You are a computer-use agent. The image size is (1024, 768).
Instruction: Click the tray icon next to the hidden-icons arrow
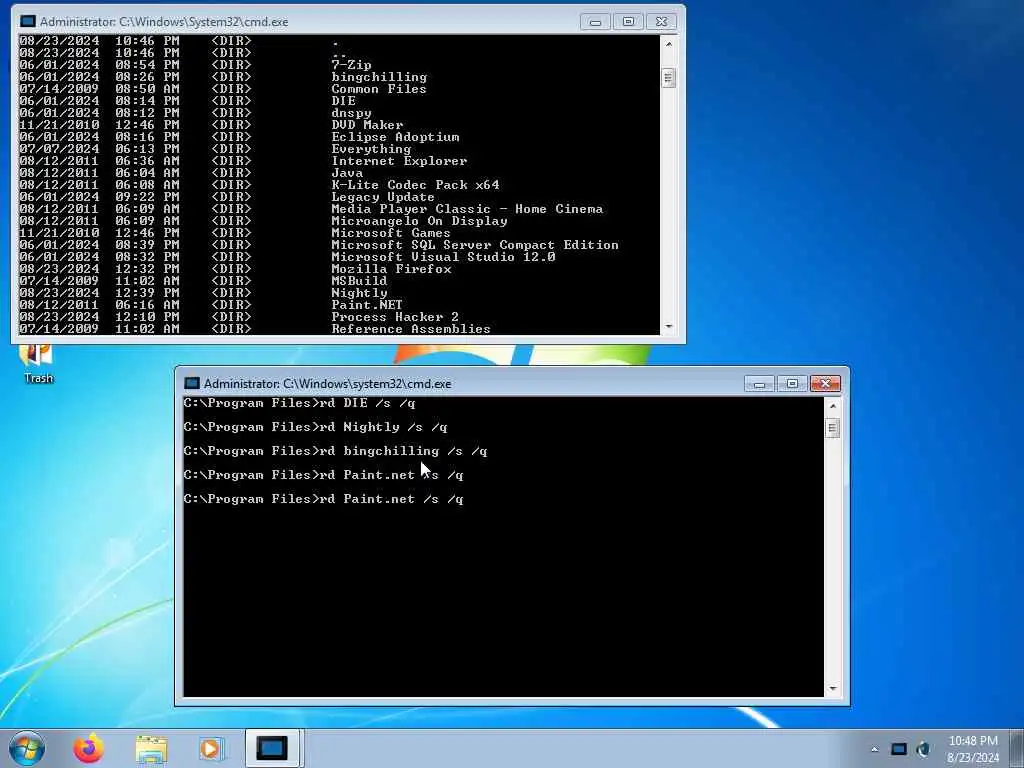pos(899,749)
